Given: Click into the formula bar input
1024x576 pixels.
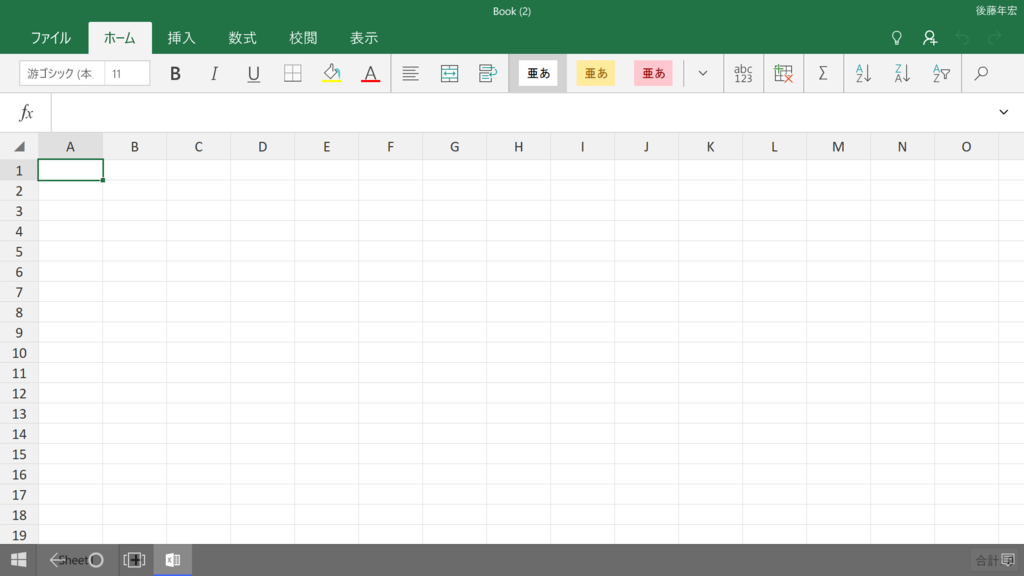Looking at the screenshot, I should tap(517, 112).
